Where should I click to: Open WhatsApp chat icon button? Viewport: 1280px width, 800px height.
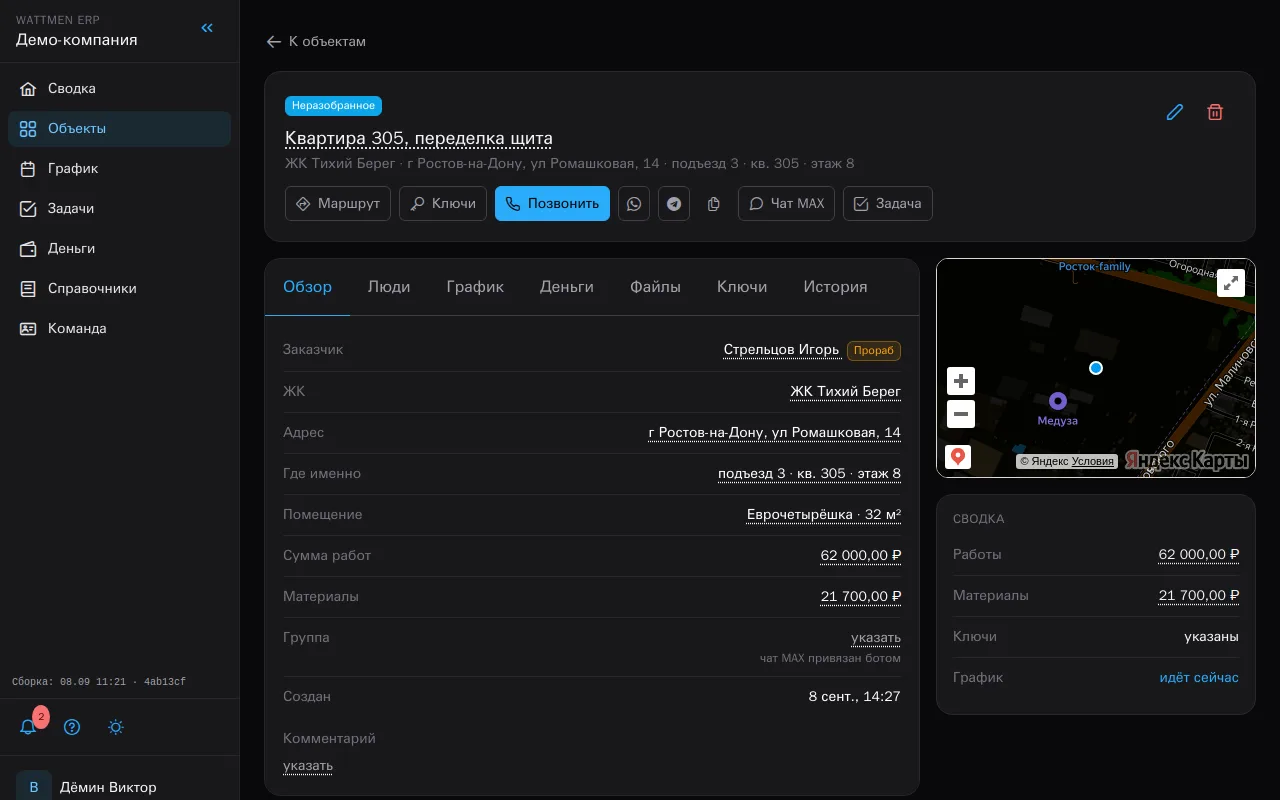click(x=634, y=204)
